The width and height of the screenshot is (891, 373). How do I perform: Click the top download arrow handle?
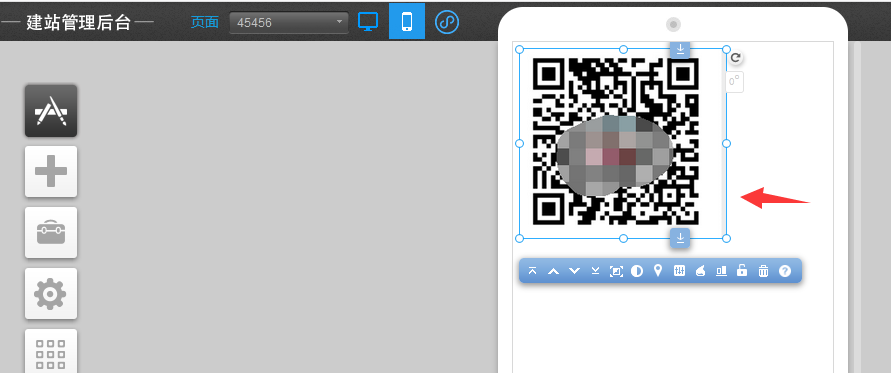(x=680, y=49)
